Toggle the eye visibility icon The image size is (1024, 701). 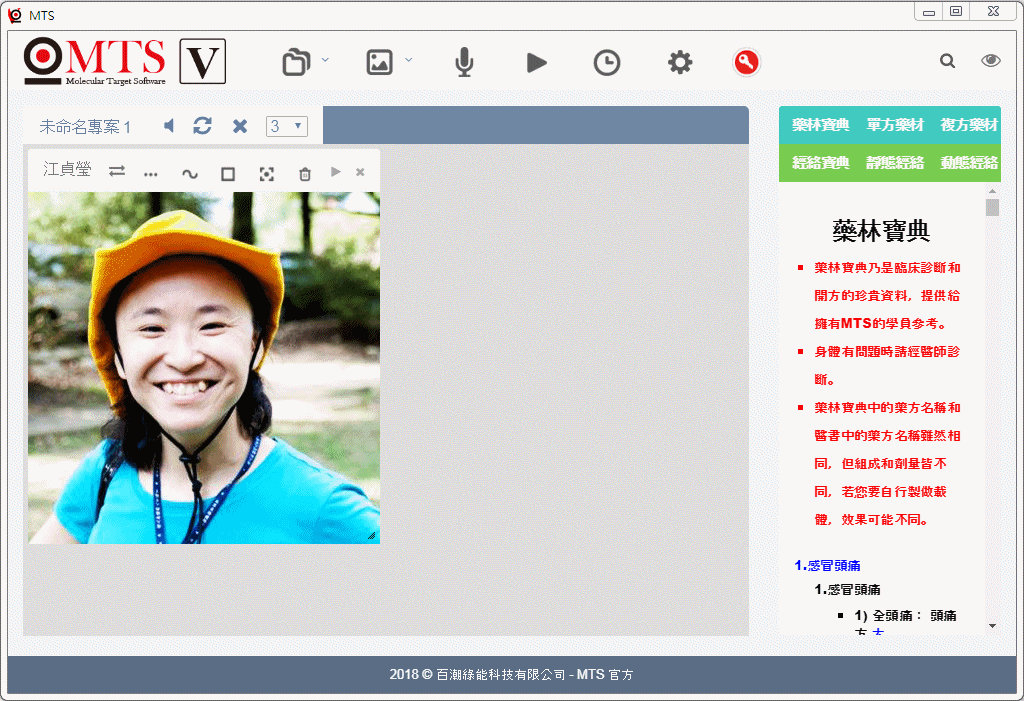click(990, 61)
